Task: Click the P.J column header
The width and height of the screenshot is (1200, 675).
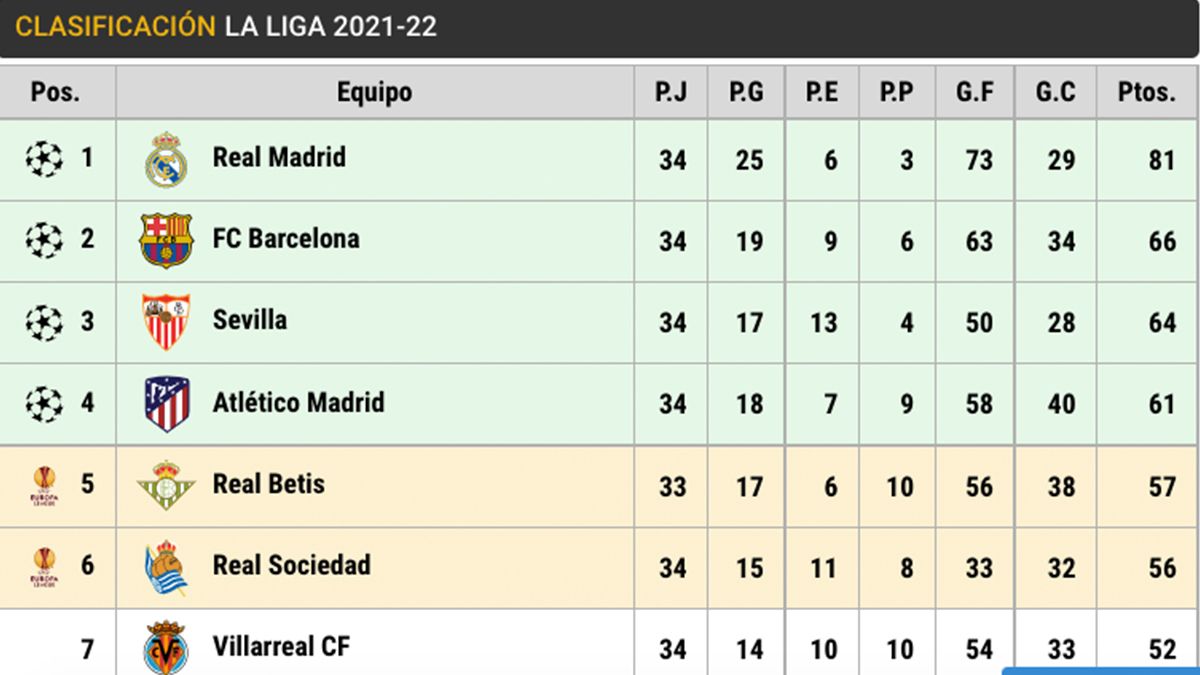Action: [671, 93]
